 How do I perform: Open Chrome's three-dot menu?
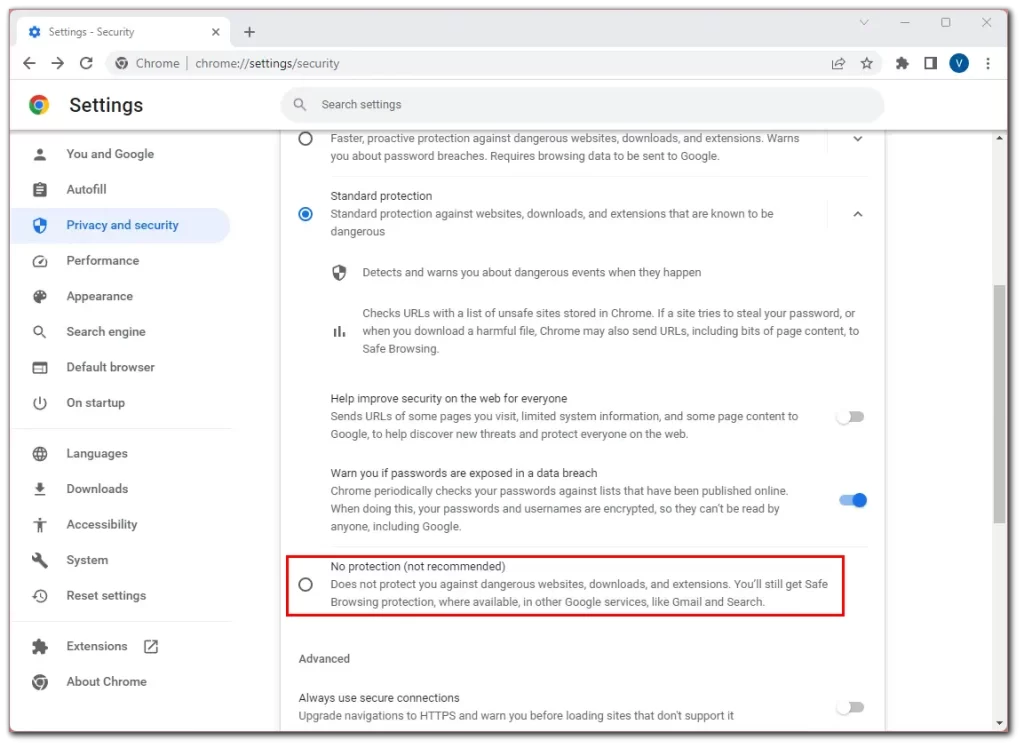point(987,63)
